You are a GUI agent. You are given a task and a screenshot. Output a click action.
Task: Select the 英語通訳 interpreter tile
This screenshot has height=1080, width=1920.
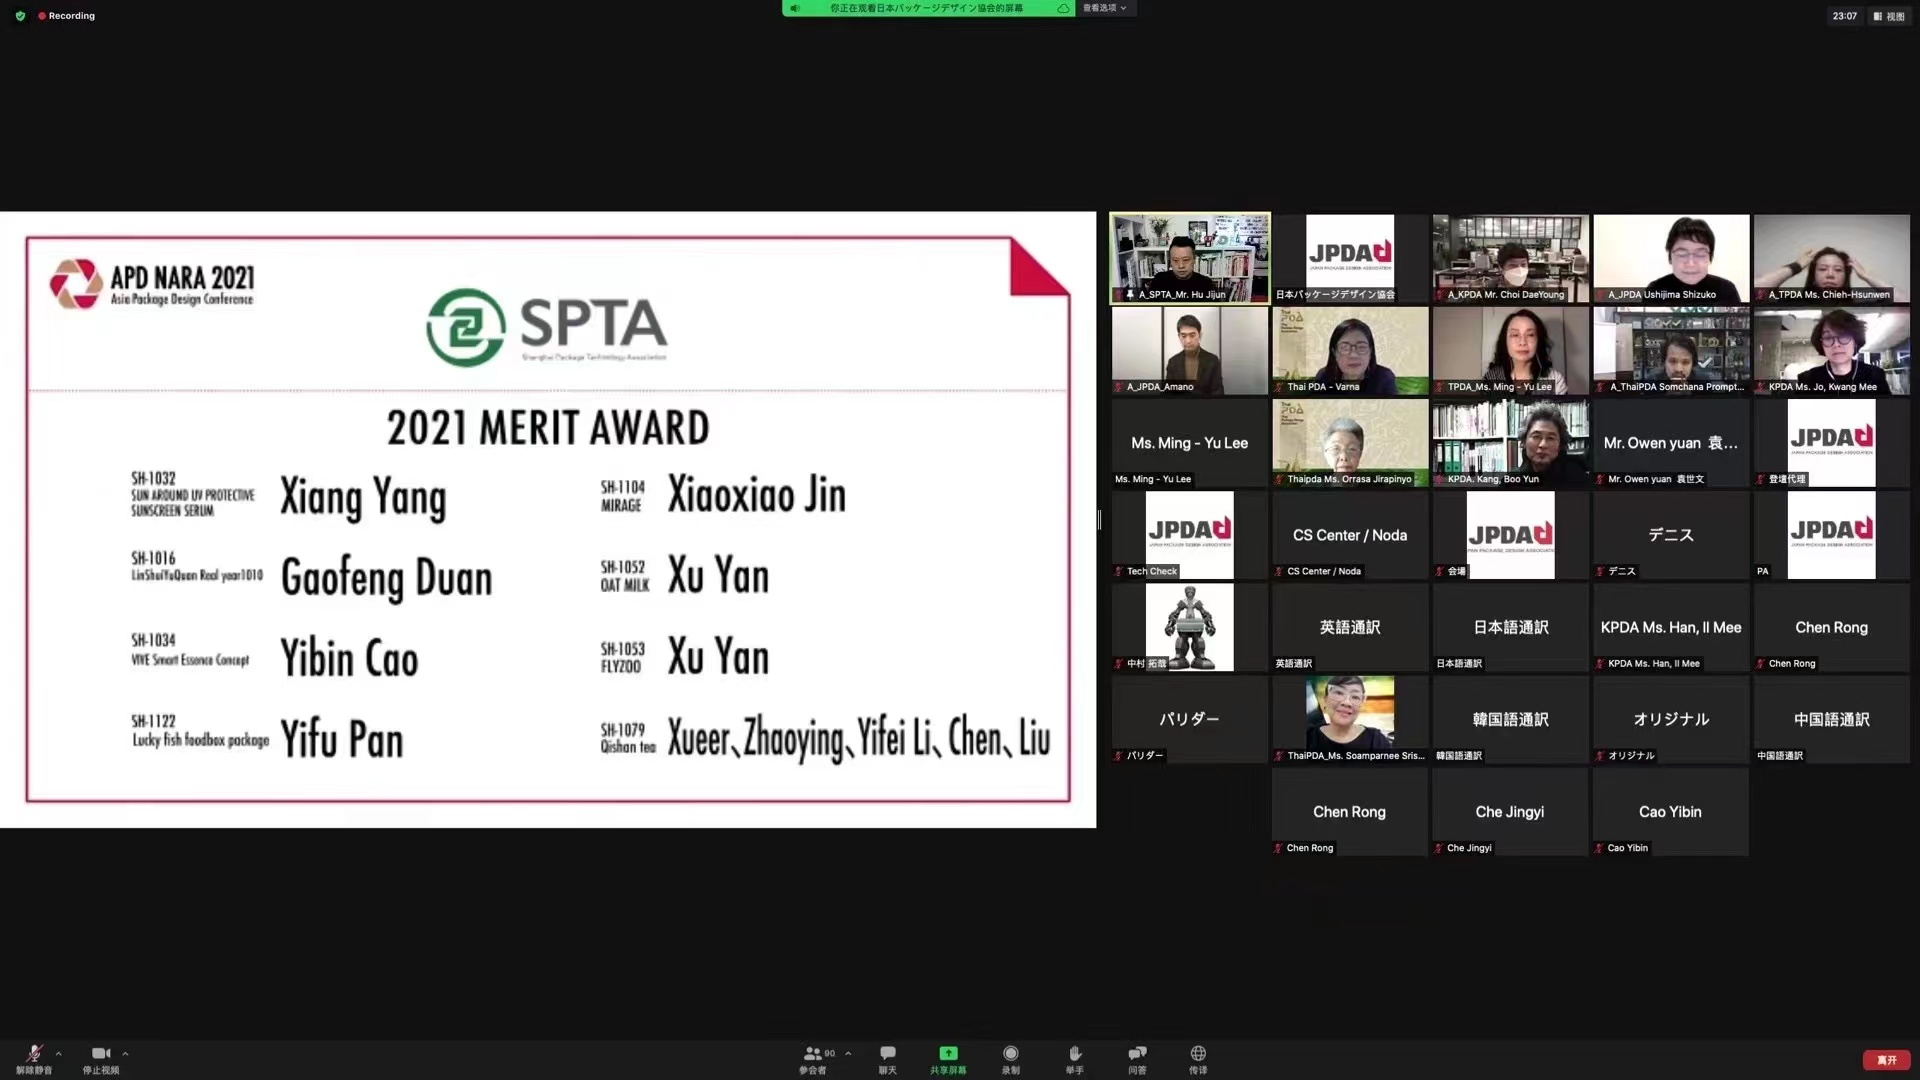1350,627
